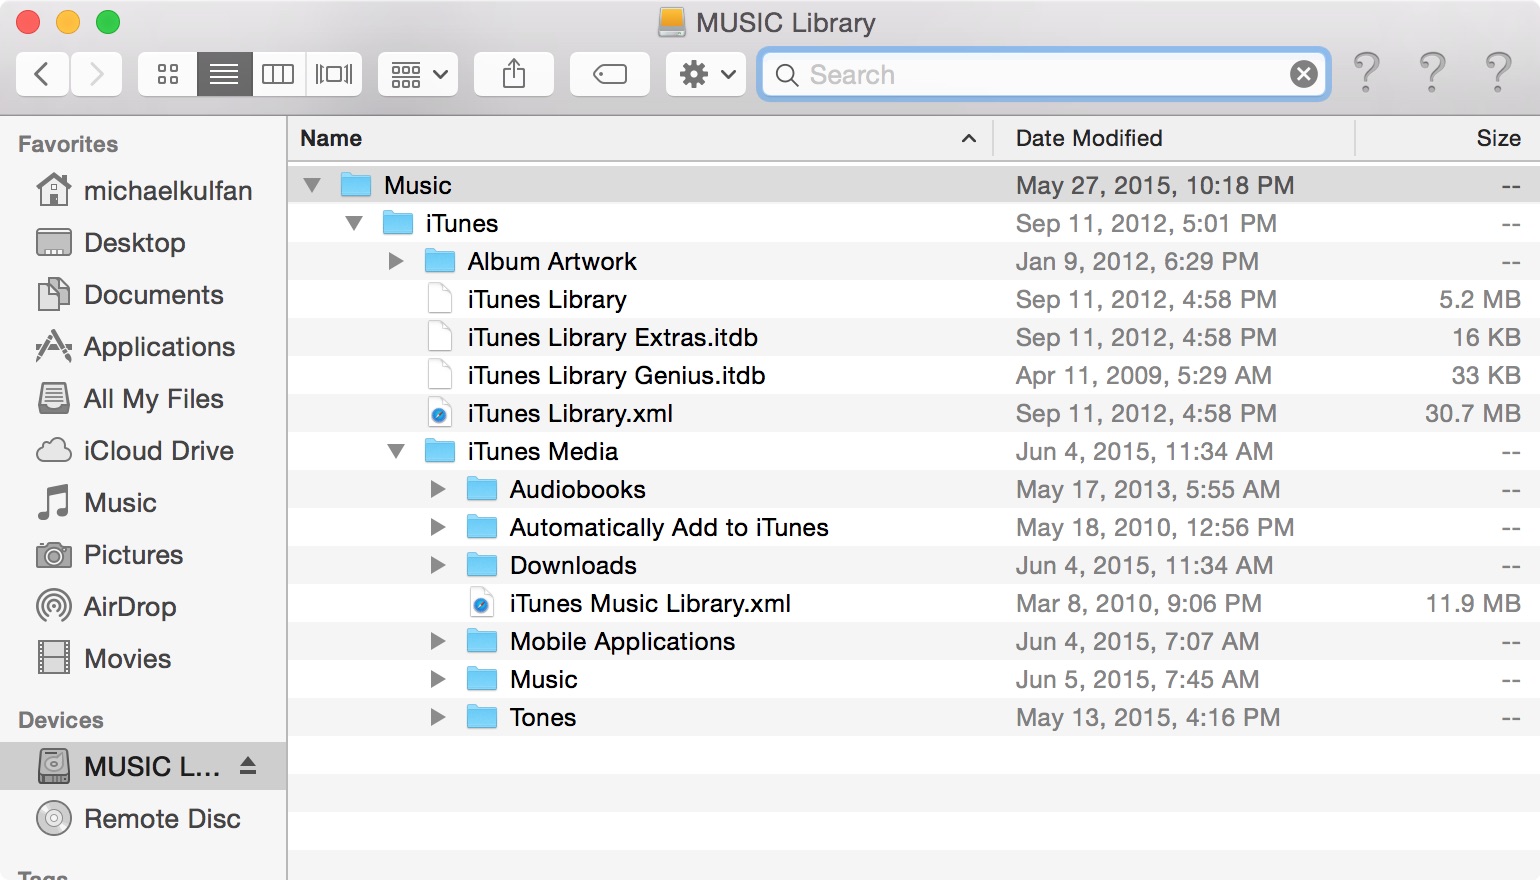Click the Favorites sidebar heading
The image size is (1540, 880).
tap(68, 144)
